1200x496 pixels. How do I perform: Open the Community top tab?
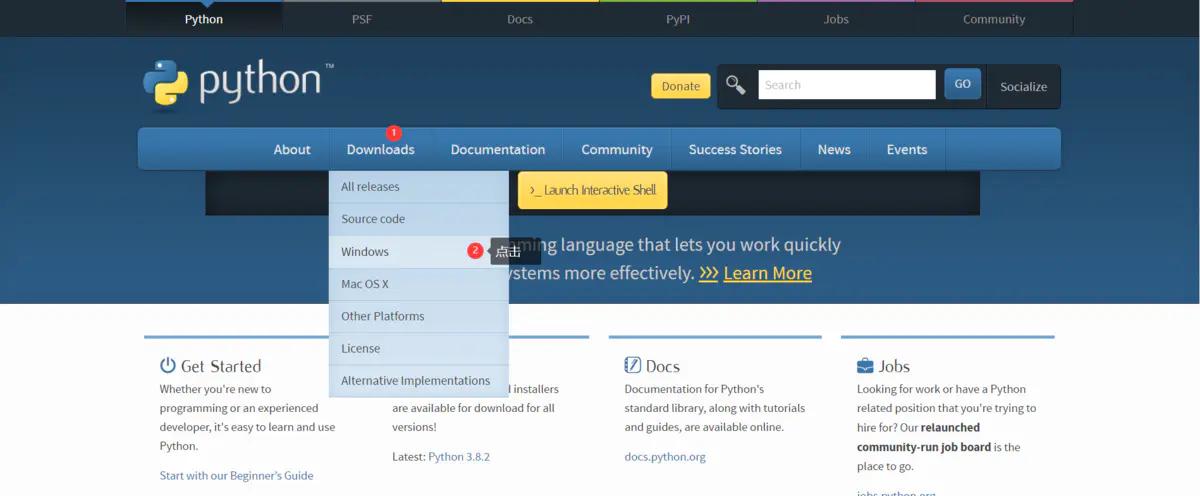coord(994,19)
